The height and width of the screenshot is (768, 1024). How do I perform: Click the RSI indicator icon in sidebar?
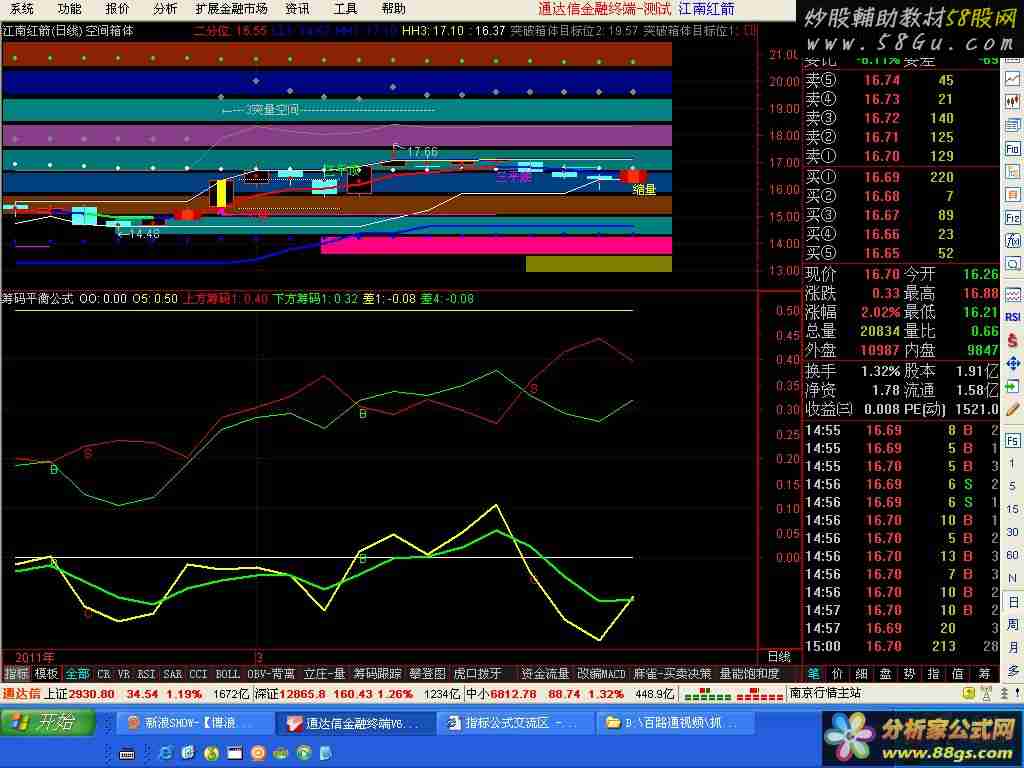[1013, 317]
